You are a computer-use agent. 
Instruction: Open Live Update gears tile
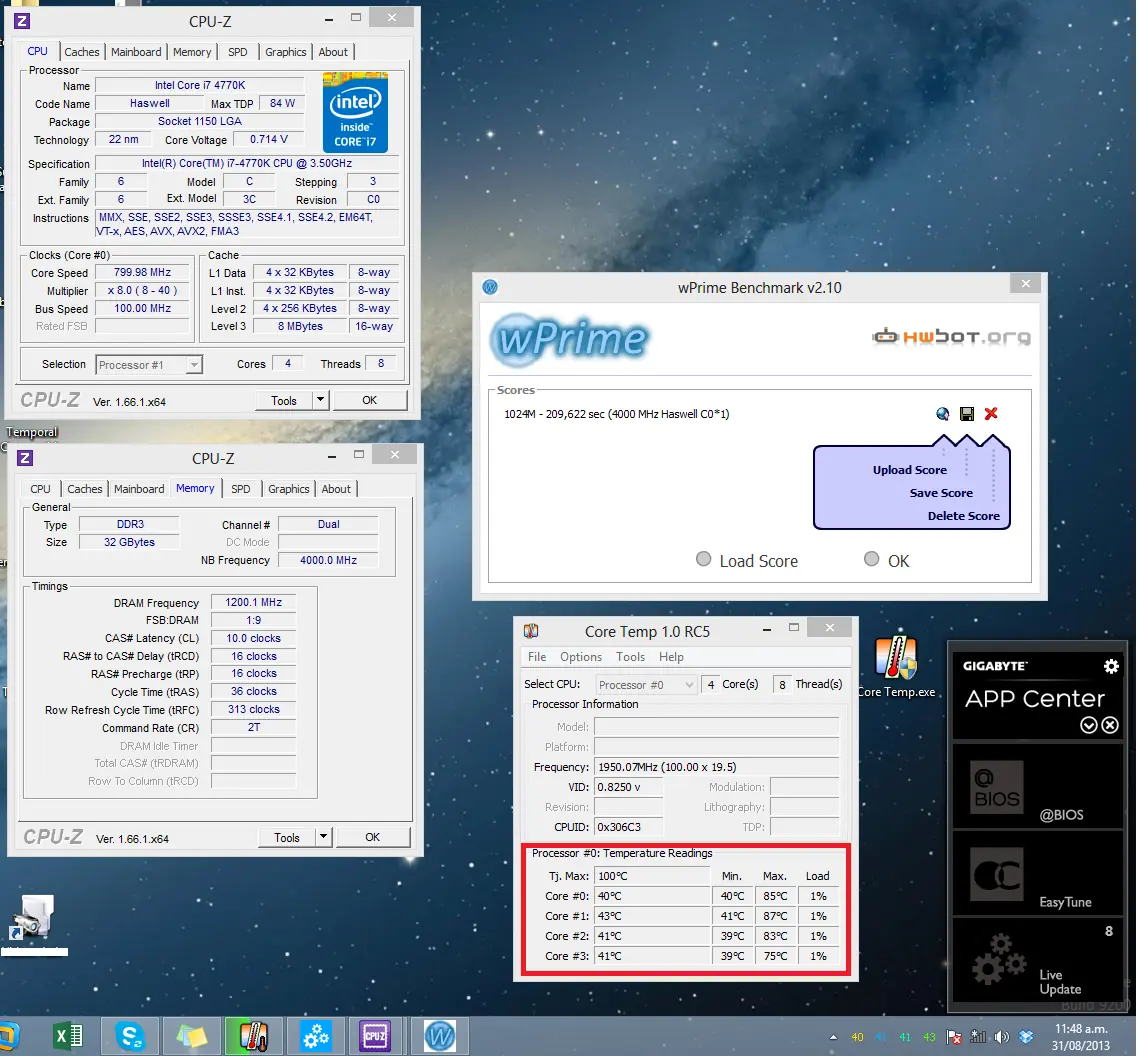tap(1037, 961)
